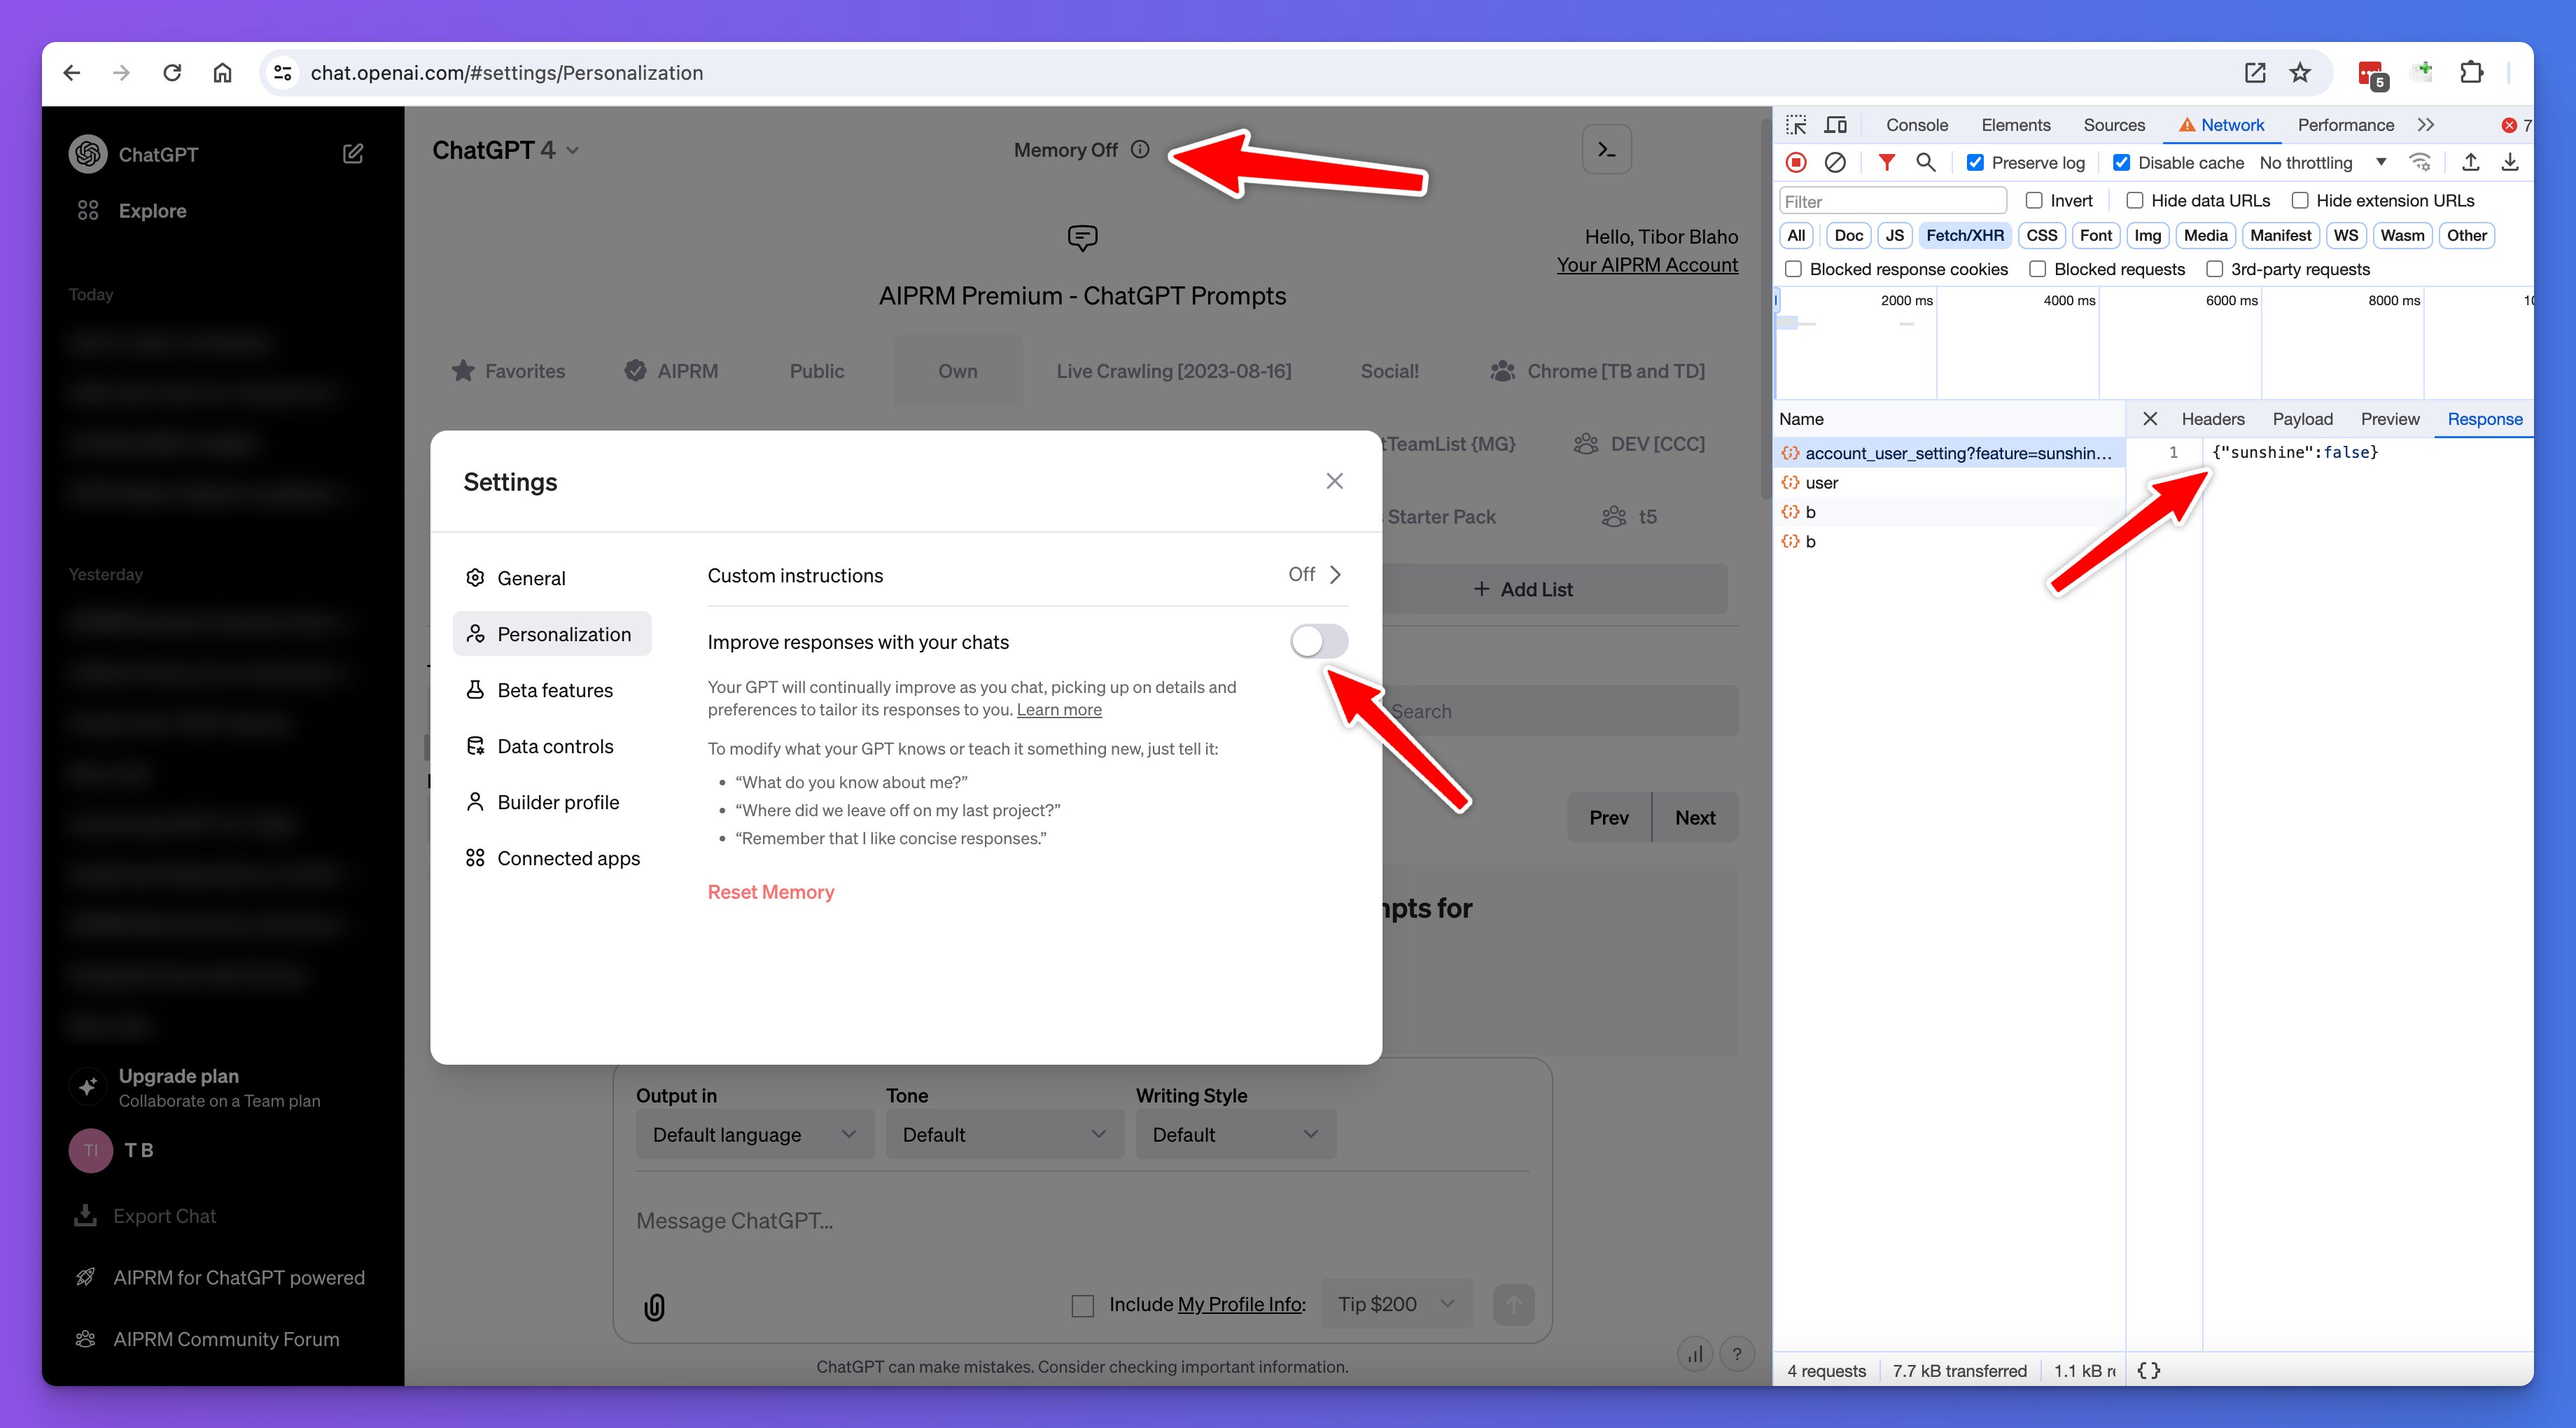Import HAR file upload icon
This screenshot has width=2576, height=1428.
[2471, 162]
